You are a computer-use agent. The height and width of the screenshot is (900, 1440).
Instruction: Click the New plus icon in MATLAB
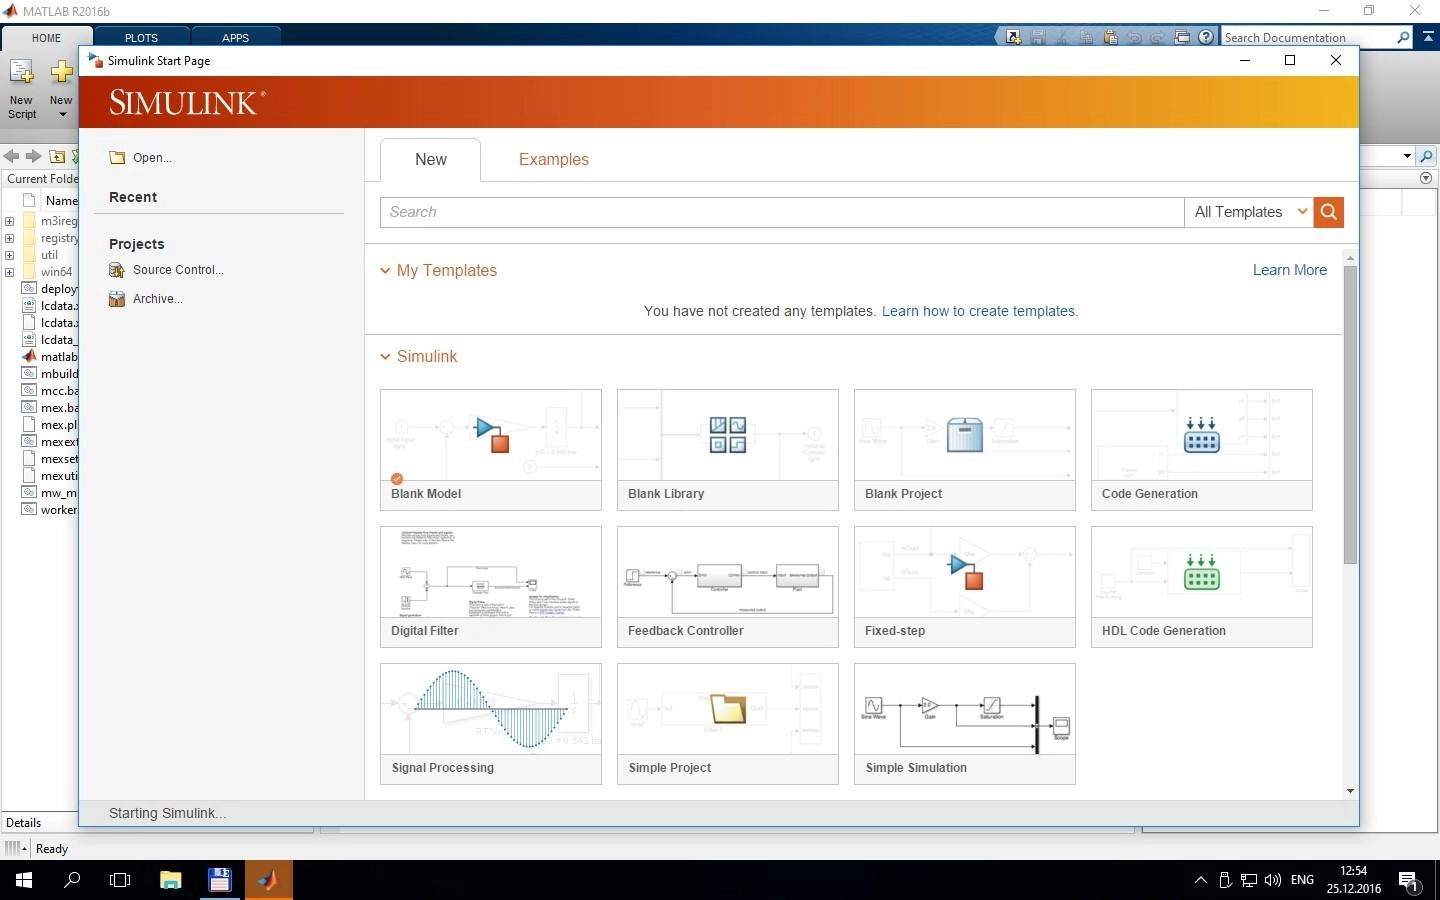click(61, 72)
